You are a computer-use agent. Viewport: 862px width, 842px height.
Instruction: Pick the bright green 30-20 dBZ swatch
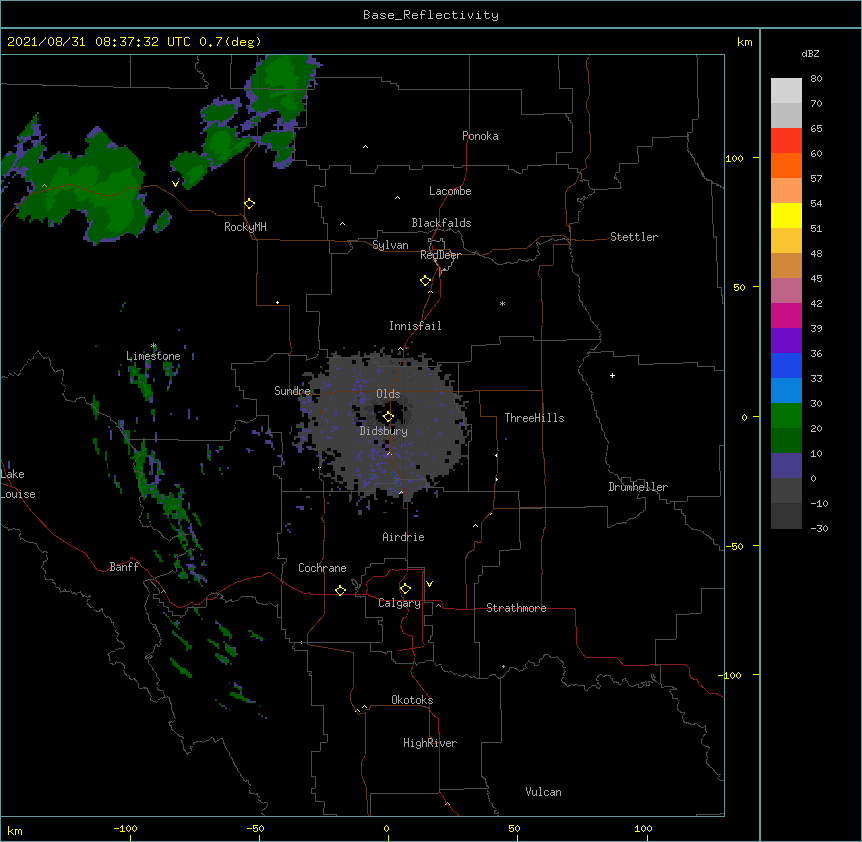click(786, 416)
